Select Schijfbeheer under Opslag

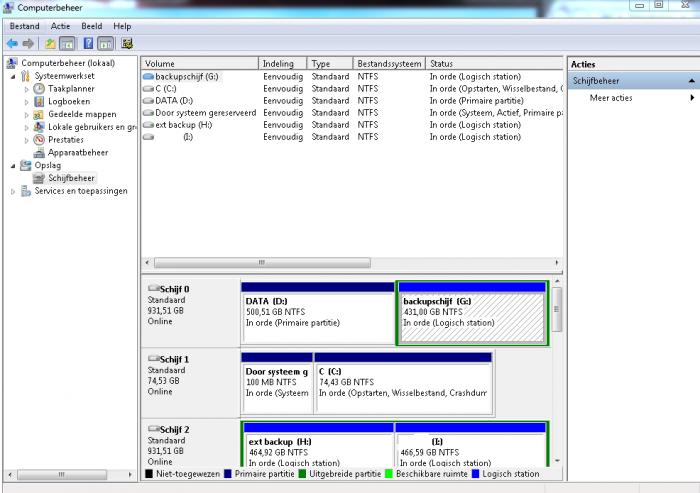(70, 178)
